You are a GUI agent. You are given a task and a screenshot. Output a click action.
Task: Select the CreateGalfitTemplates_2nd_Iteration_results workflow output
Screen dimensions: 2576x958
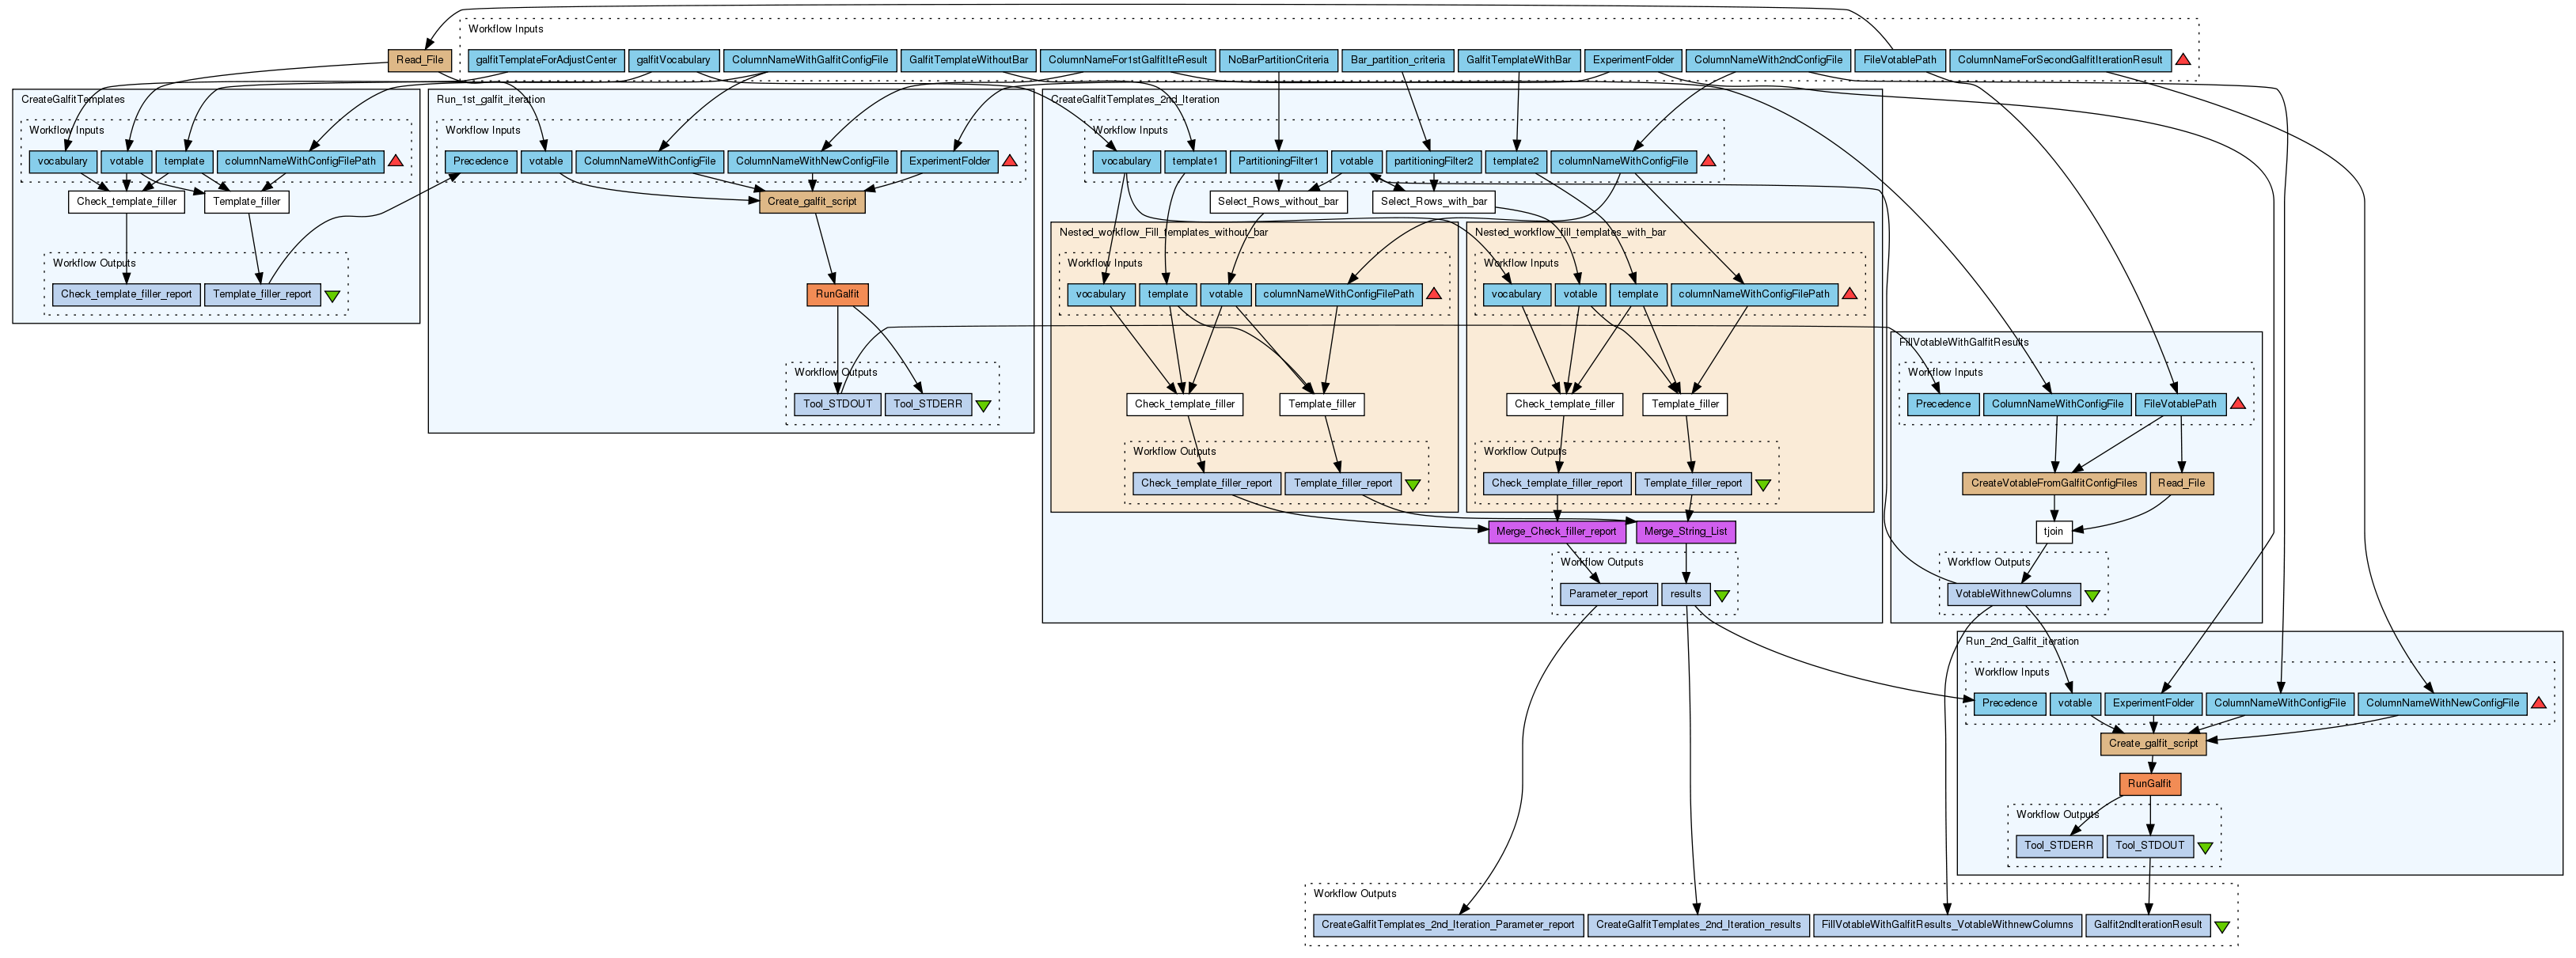1698,924
